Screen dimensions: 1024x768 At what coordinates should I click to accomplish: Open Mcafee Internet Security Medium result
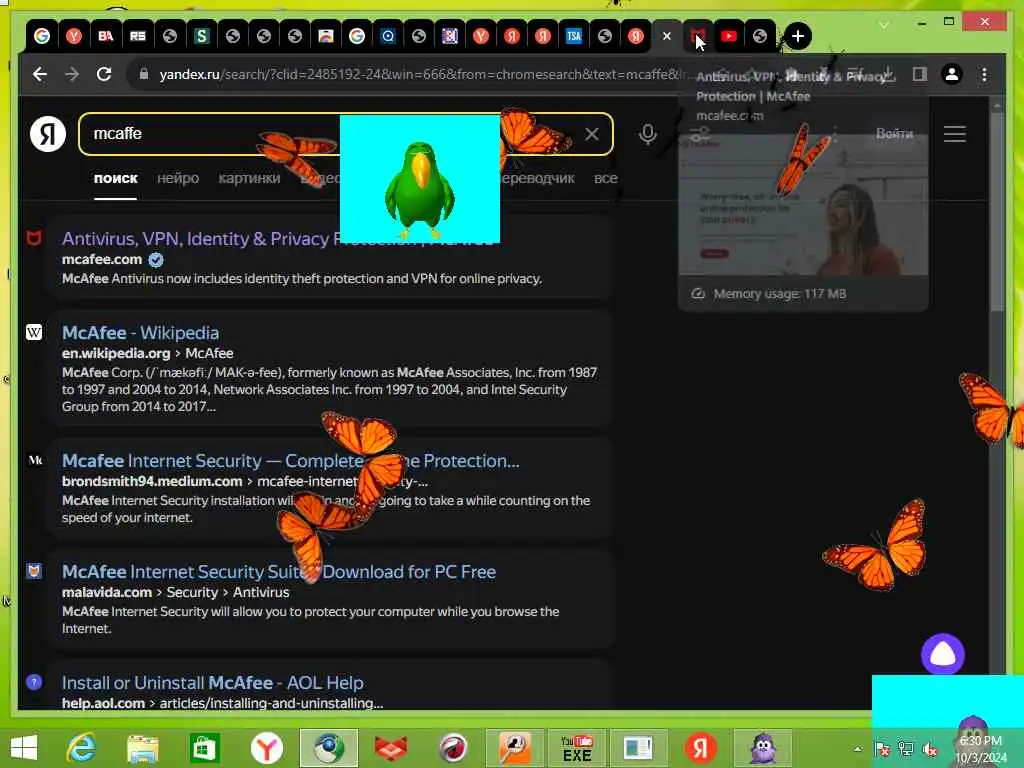291,460
